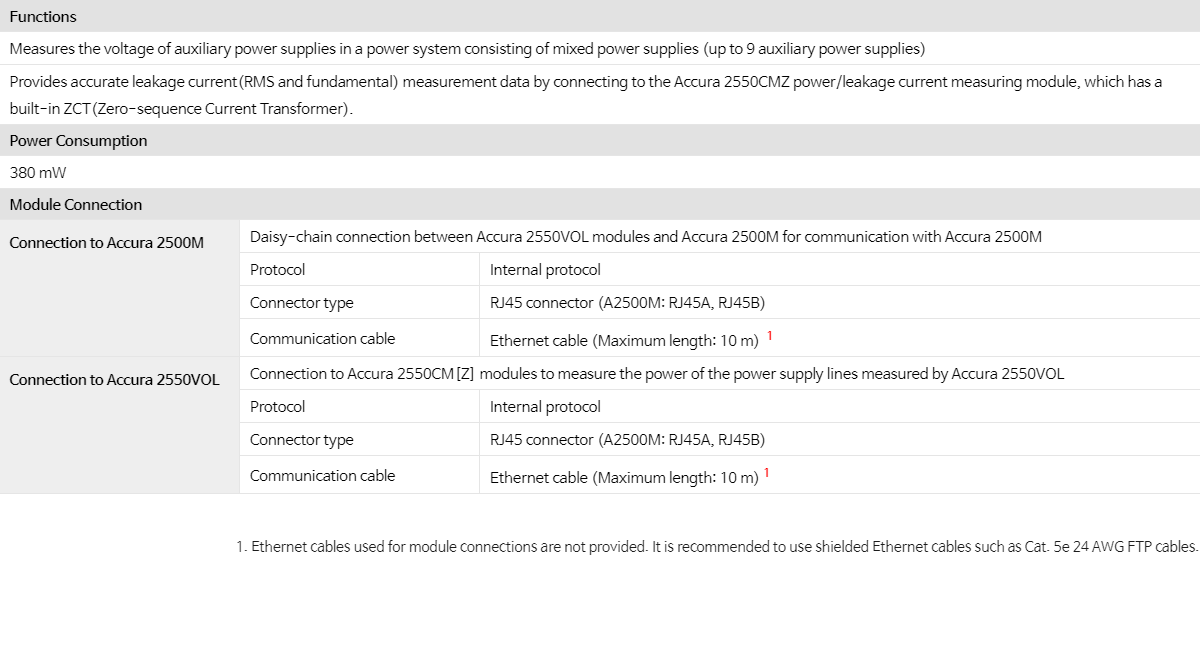The width and height of the screenshot is (1200, 650).
Task: Open footnote 1 marker in 2550VOL cable row
Action: [x=767, y=473]
